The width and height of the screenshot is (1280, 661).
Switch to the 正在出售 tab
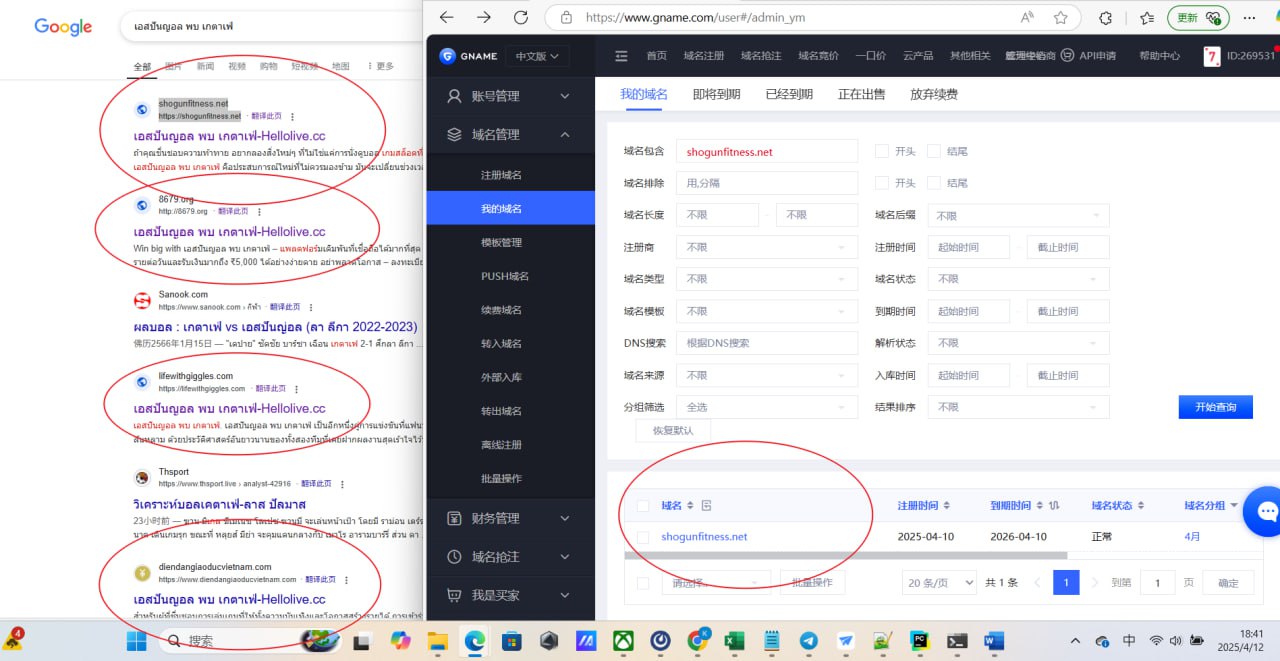(x=861, y=94)
